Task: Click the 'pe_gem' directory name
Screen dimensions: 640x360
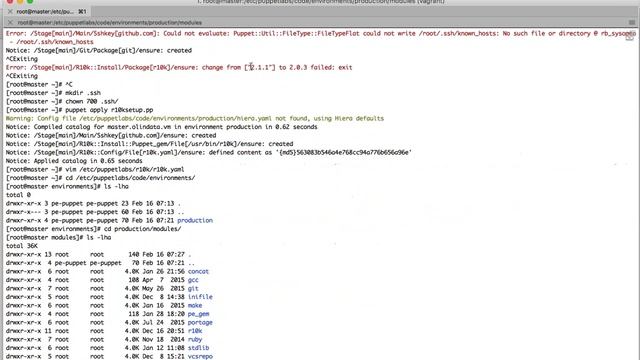Action: tap(198, 314)
